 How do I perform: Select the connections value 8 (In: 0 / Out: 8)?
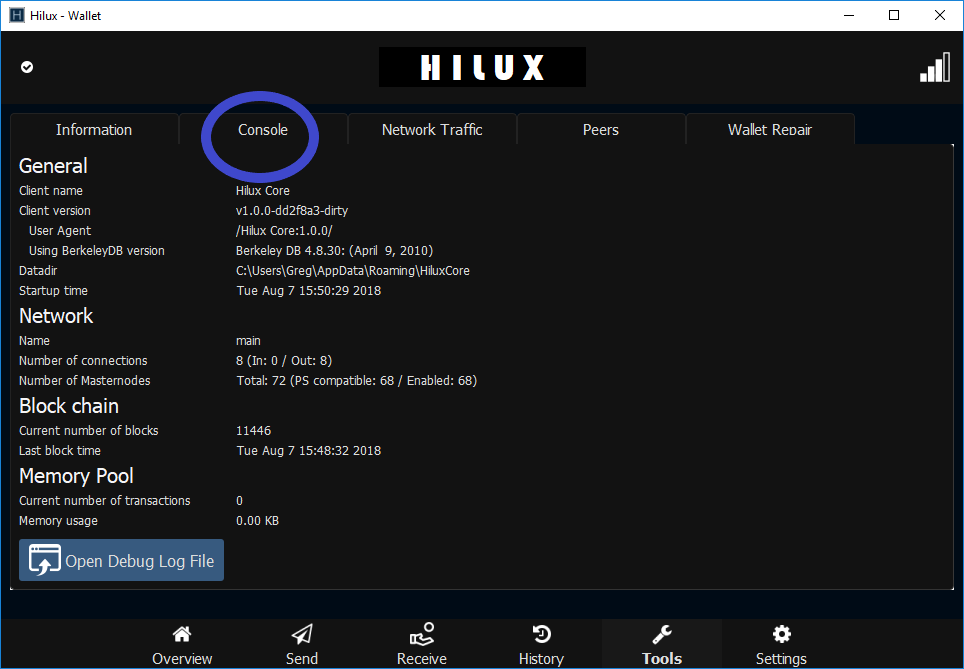[x=284, y=360]
